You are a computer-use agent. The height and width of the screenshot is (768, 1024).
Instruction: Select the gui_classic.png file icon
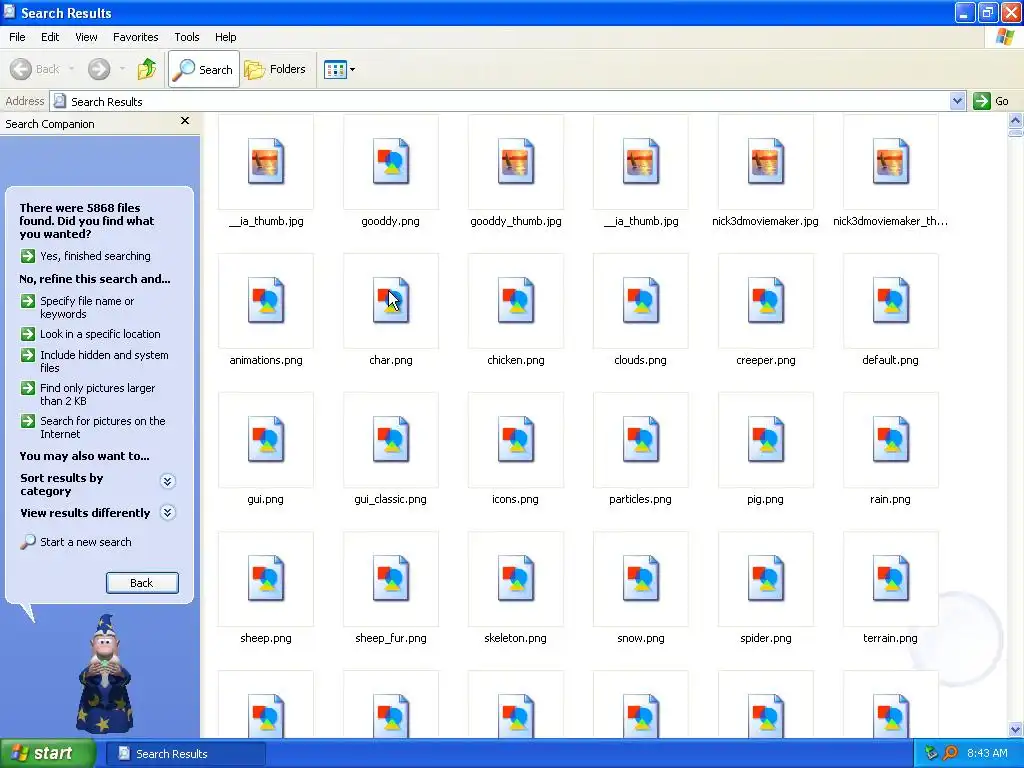pyautogui.click(x=391, y=440)
